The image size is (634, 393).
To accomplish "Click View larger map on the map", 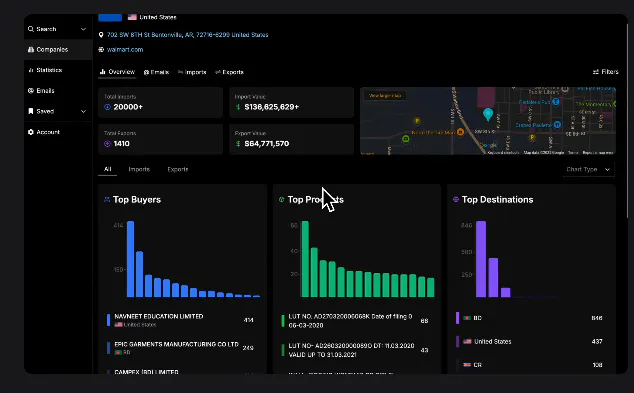I will [385, 96].
